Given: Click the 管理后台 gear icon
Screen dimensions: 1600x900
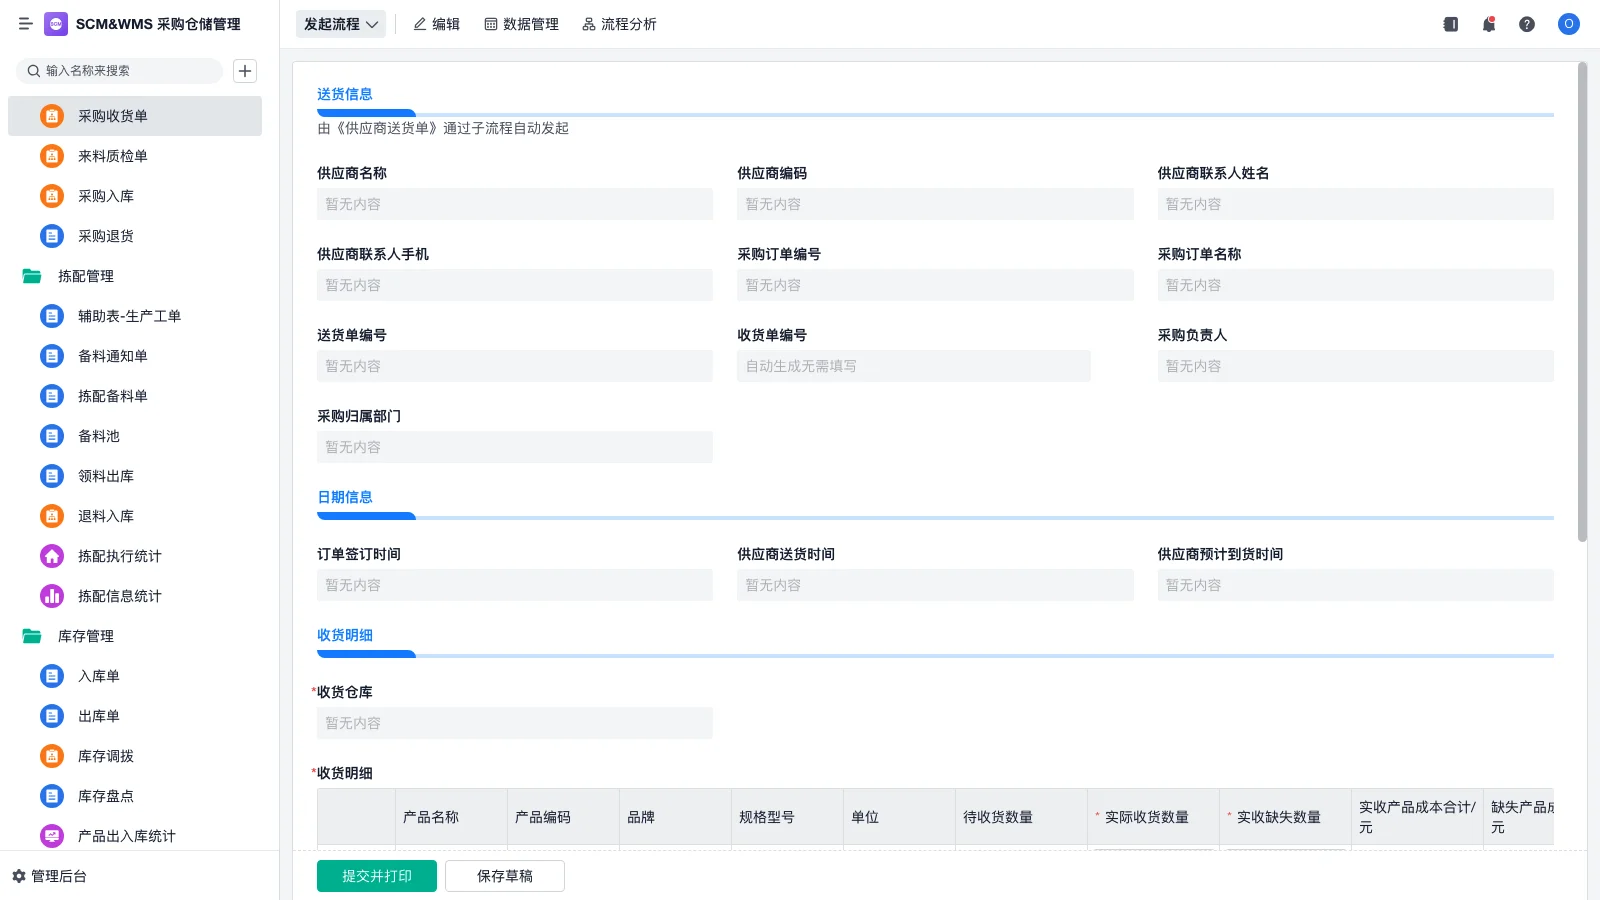Looking at the screenshot, I should (x=19, y=876).
